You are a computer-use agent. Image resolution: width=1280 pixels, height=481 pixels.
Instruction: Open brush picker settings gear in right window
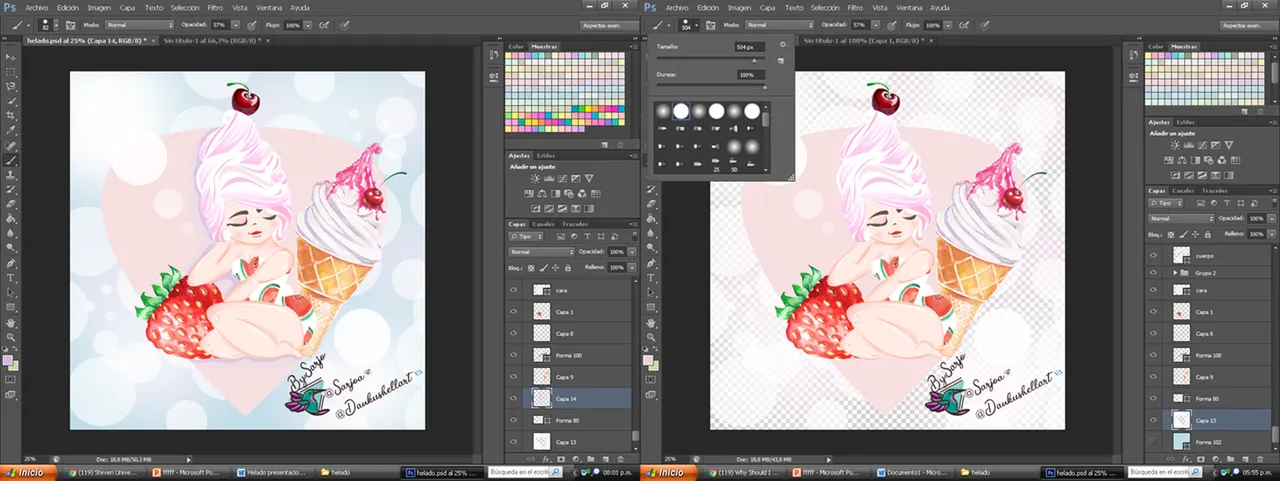coord(783,45)
